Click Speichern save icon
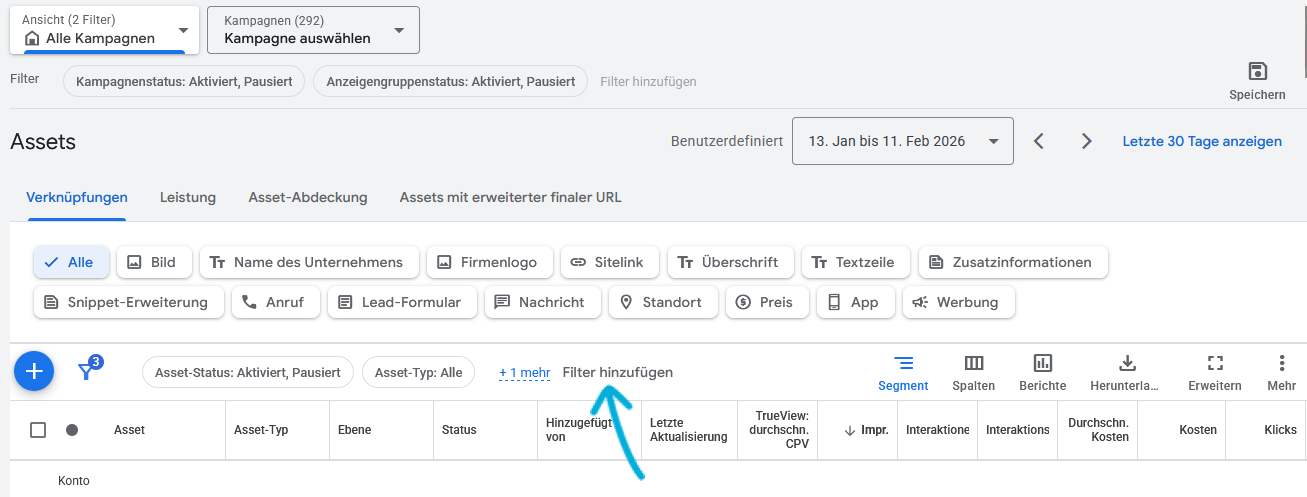The height and width of the screenshot is (497, 1307). [1257, 72]
